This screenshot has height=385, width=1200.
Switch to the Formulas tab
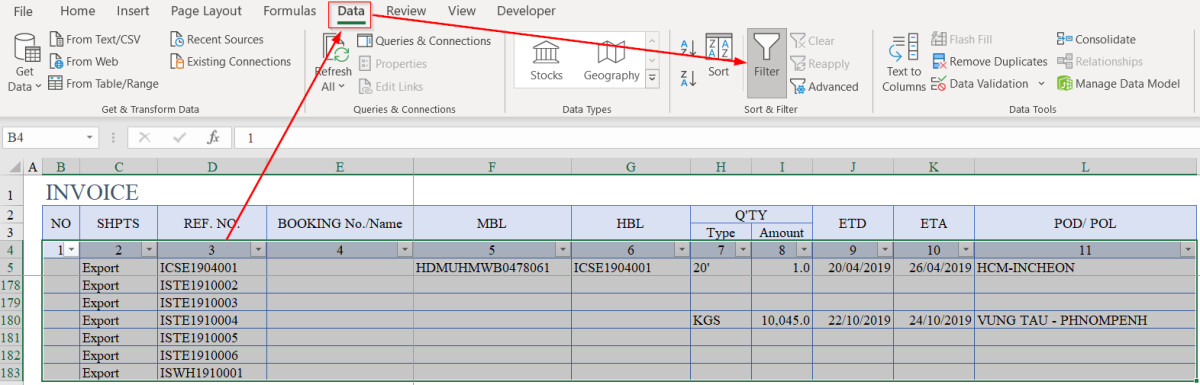tap(289, 11)
